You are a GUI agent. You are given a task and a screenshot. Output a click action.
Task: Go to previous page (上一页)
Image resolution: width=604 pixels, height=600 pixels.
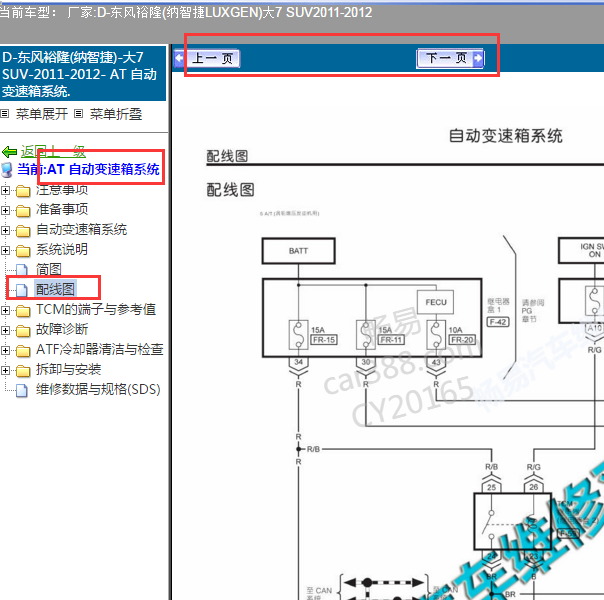pyautogui.click(x=207, y=59)
